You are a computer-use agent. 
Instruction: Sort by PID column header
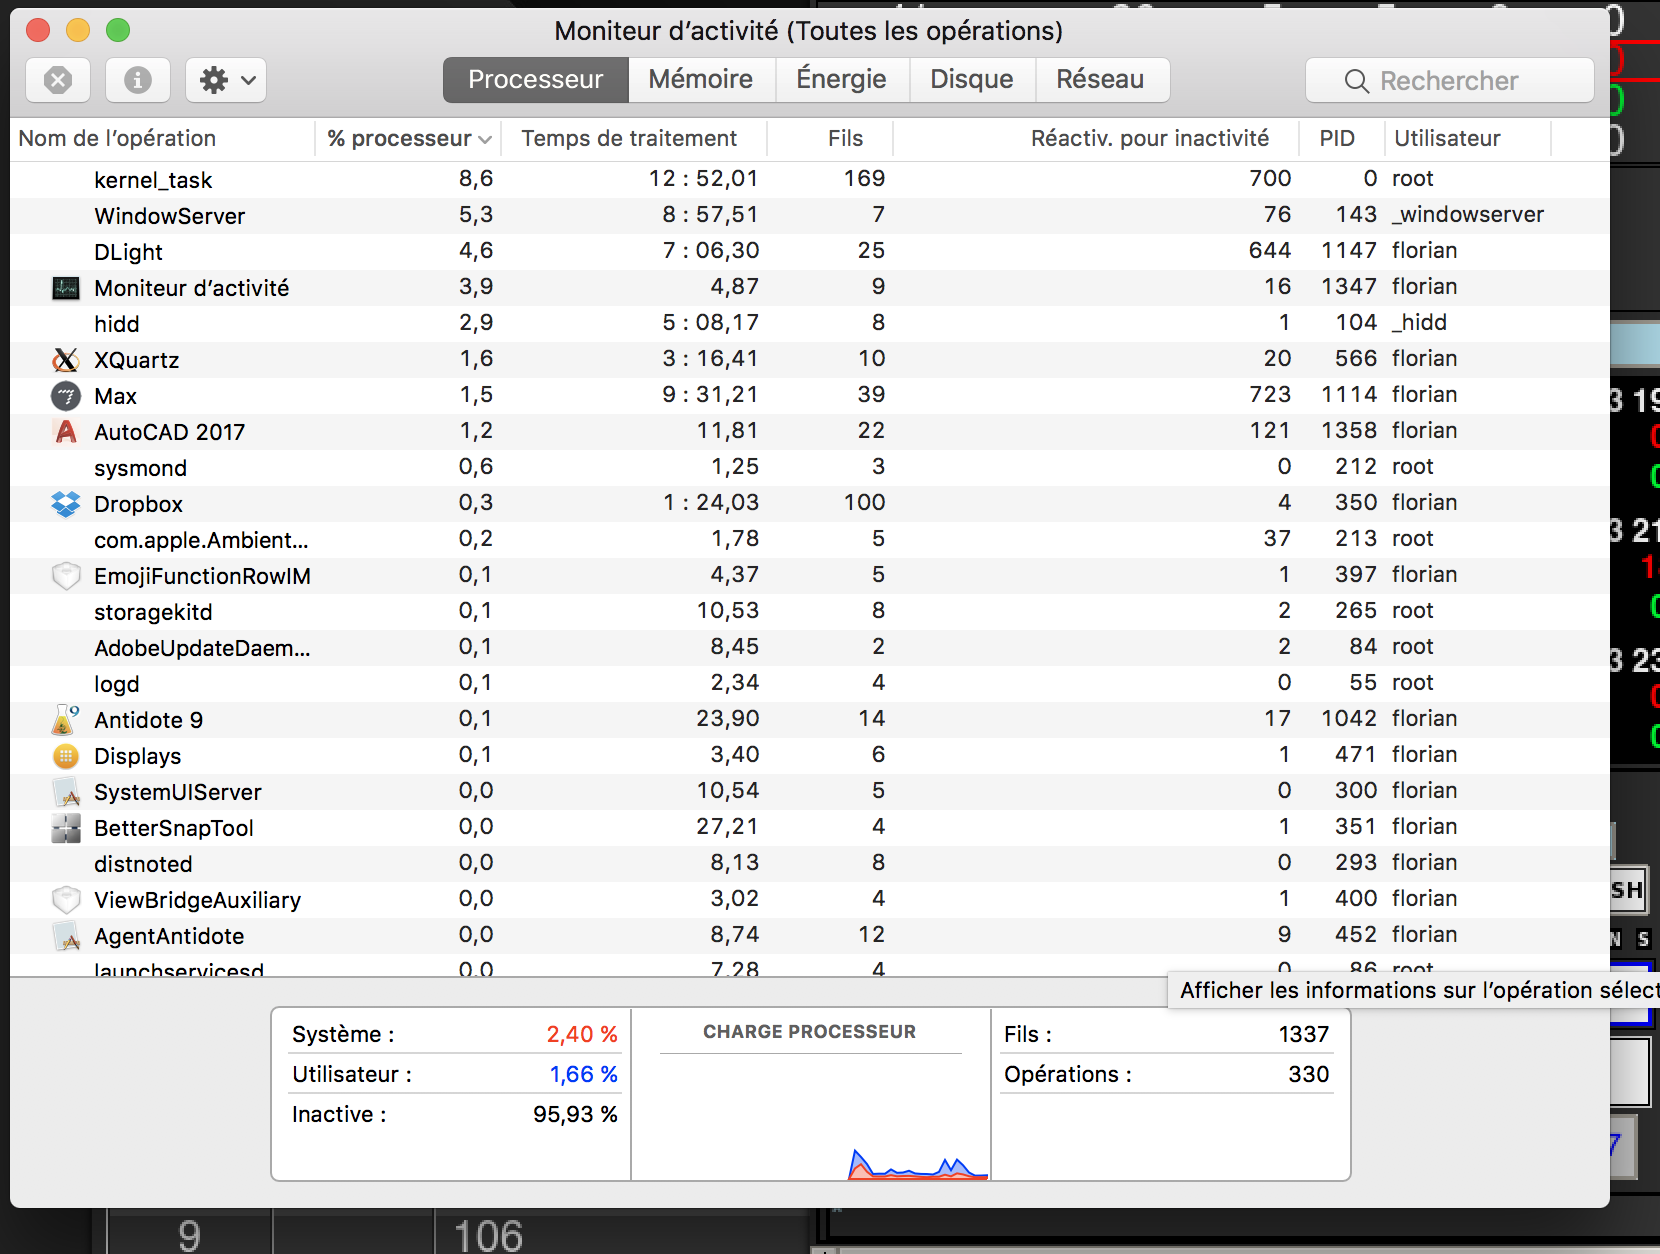click(1337, 139)
